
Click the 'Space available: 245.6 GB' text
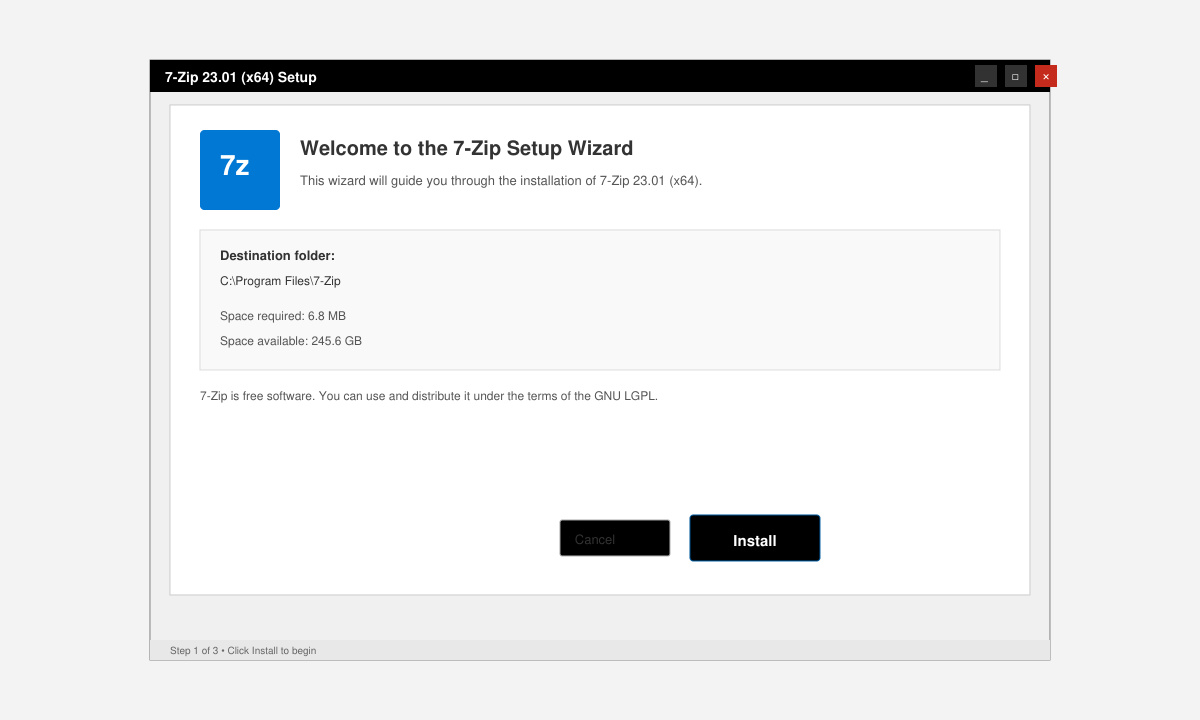click(x=291, y=341)
